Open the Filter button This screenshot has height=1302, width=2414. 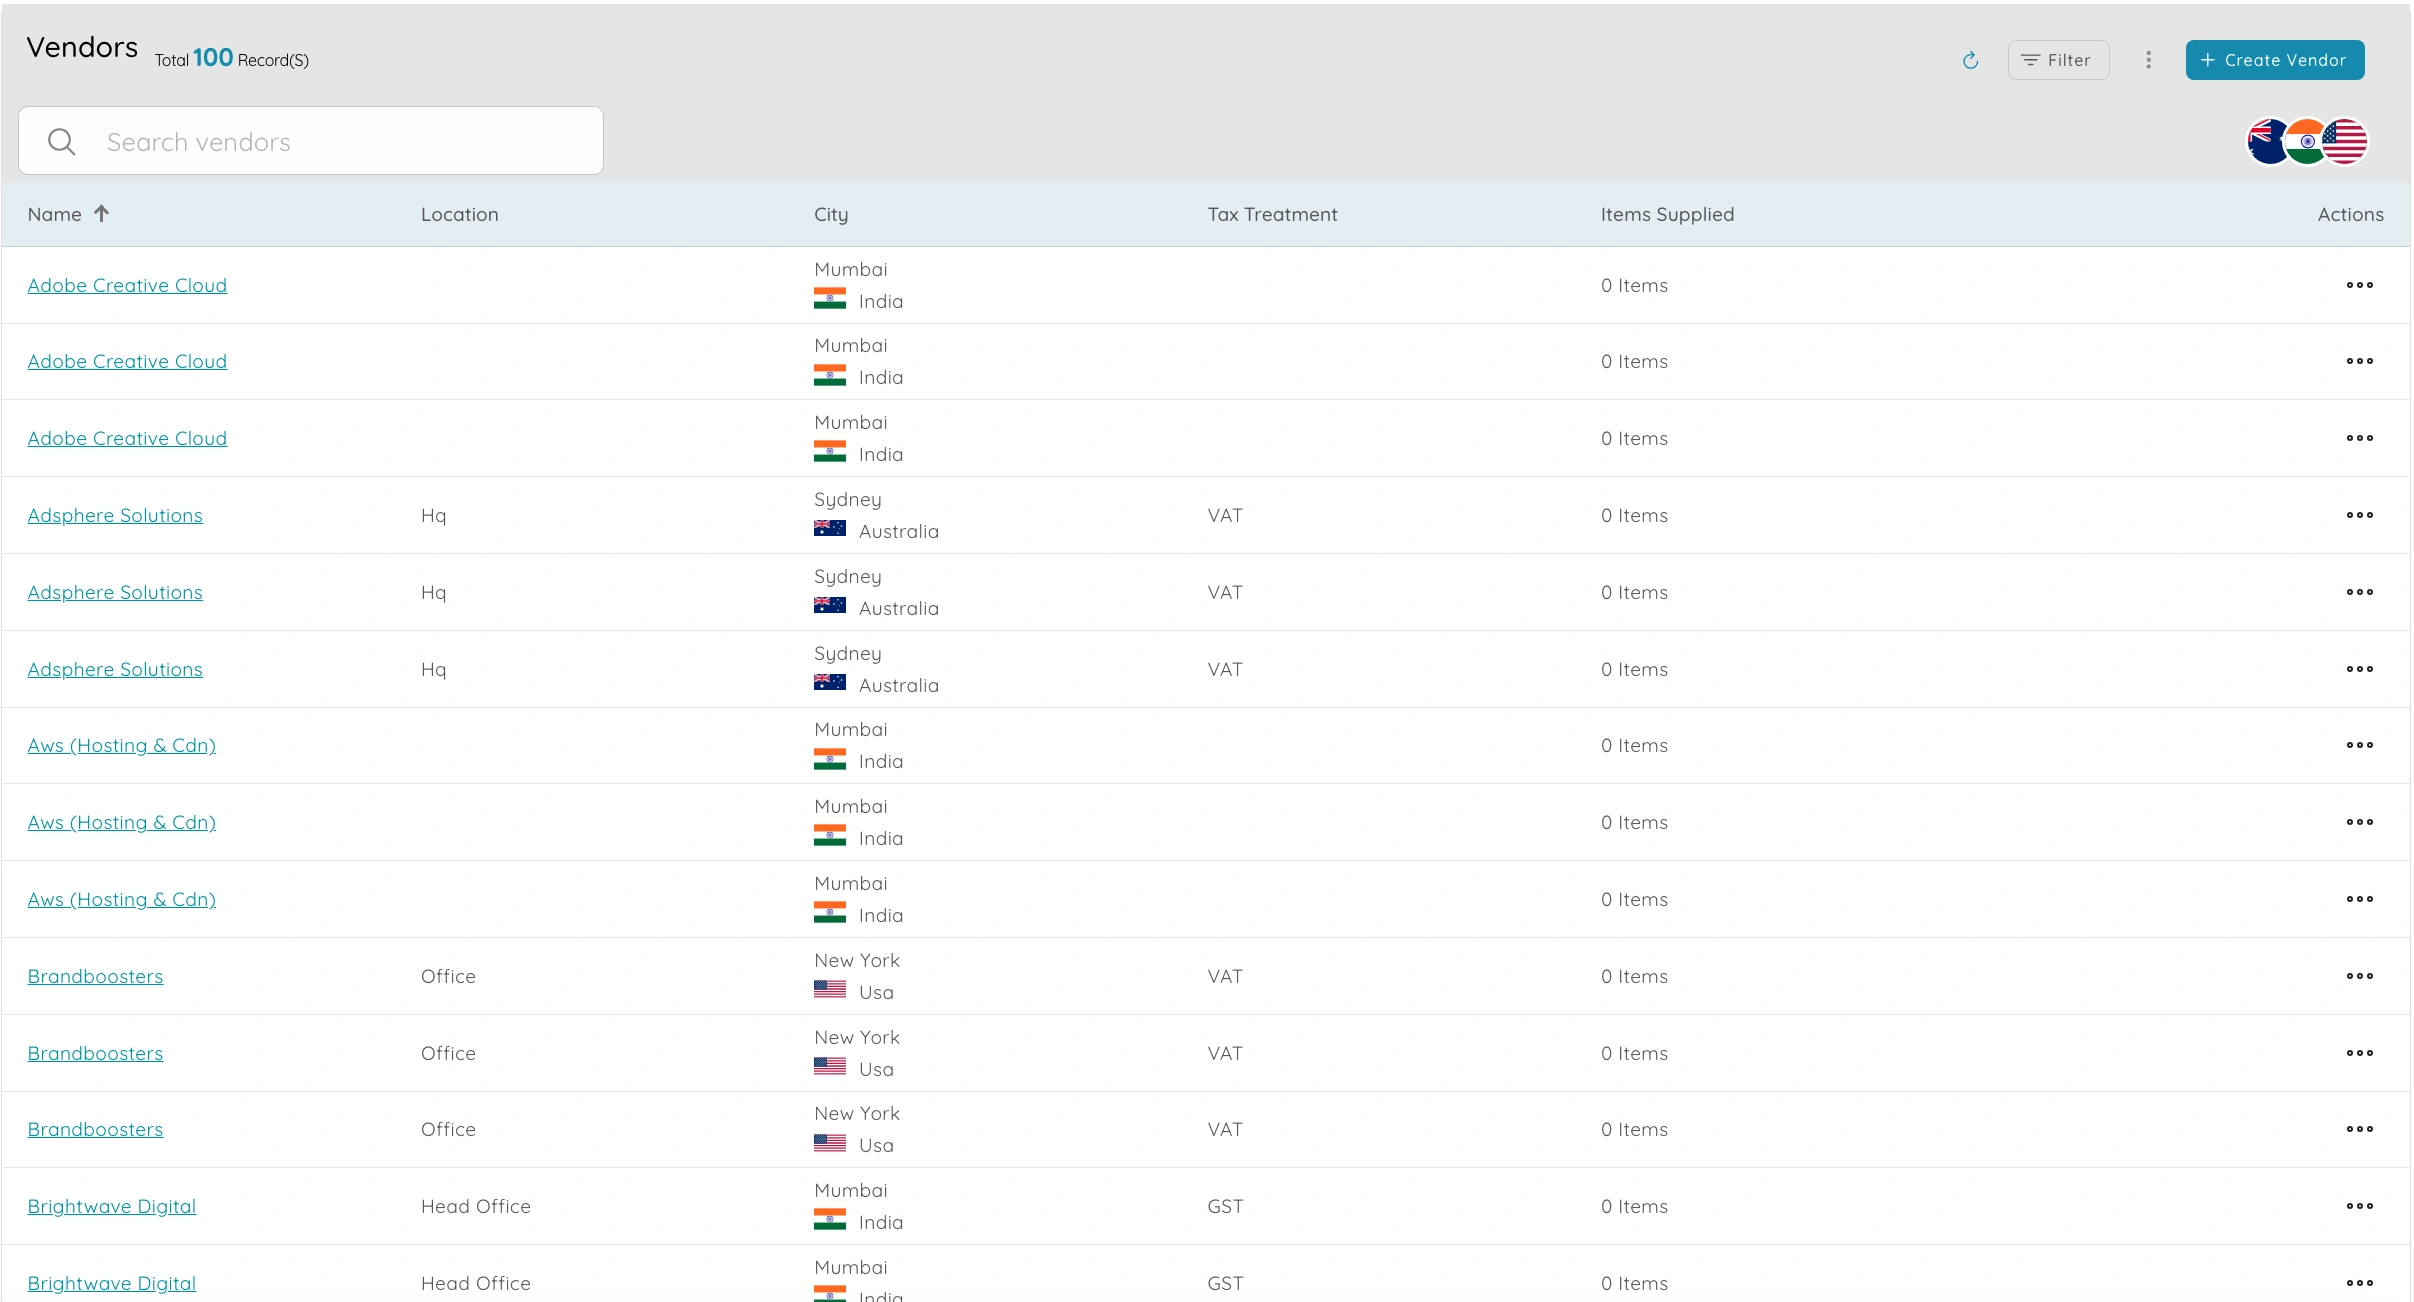tap(2057, 60)
